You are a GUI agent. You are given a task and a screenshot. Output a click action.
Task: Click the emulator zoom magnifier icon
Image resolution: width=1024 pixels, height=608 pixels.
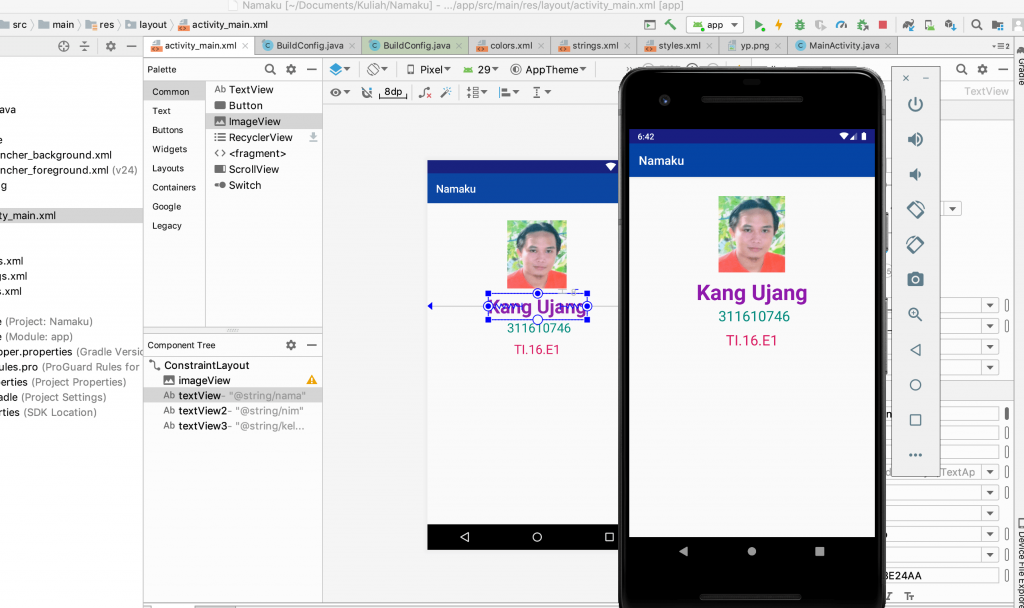tap(914, 314)
